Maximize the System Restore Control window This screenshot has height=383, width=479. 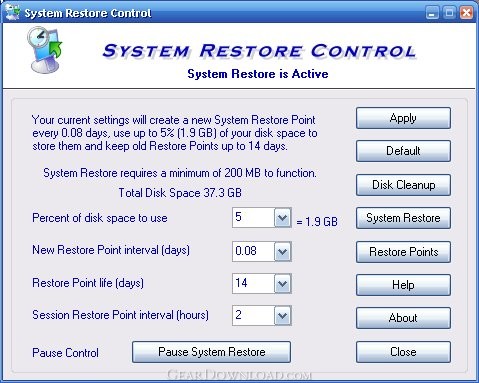(449, 13)
